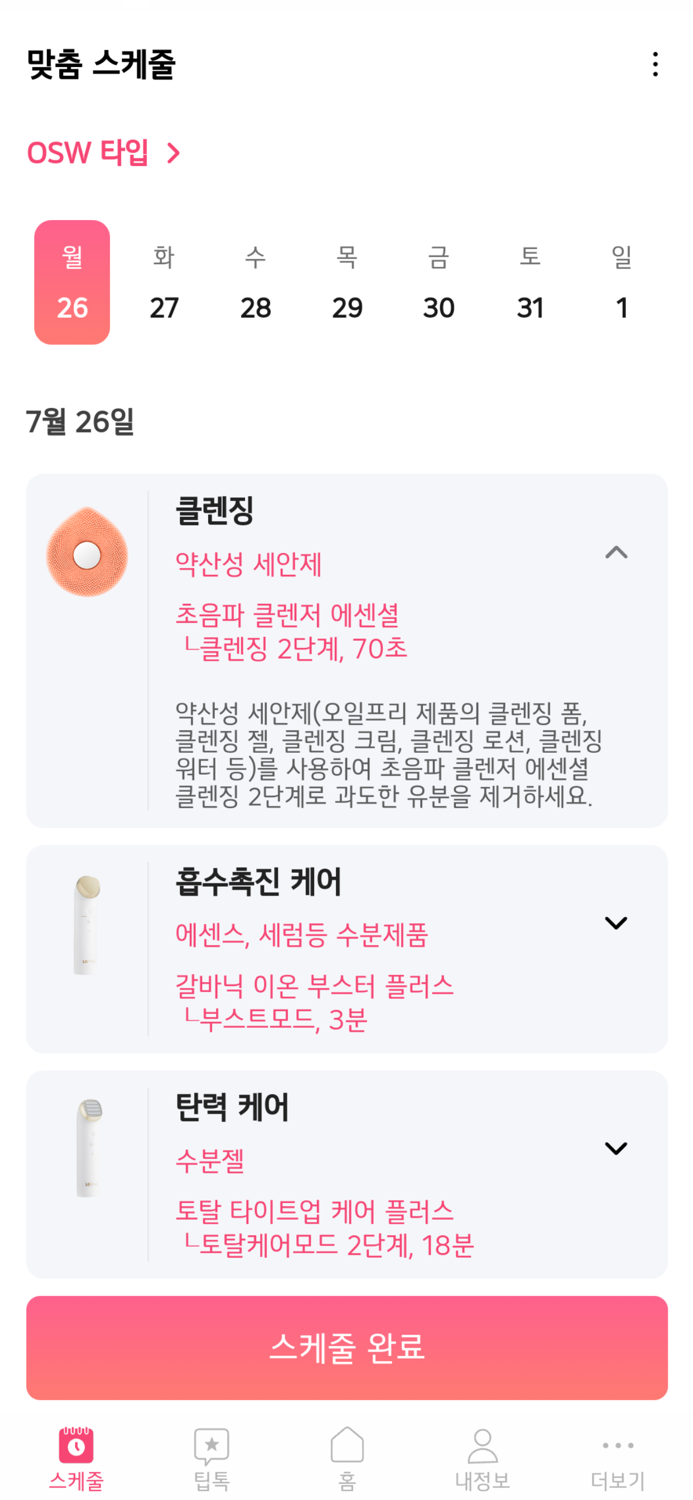Image resolution: width=693 pixels, height=1500 pixels.
Task: Open 팁톡 via the speech-bubble icon
Action: point(209,1445)
